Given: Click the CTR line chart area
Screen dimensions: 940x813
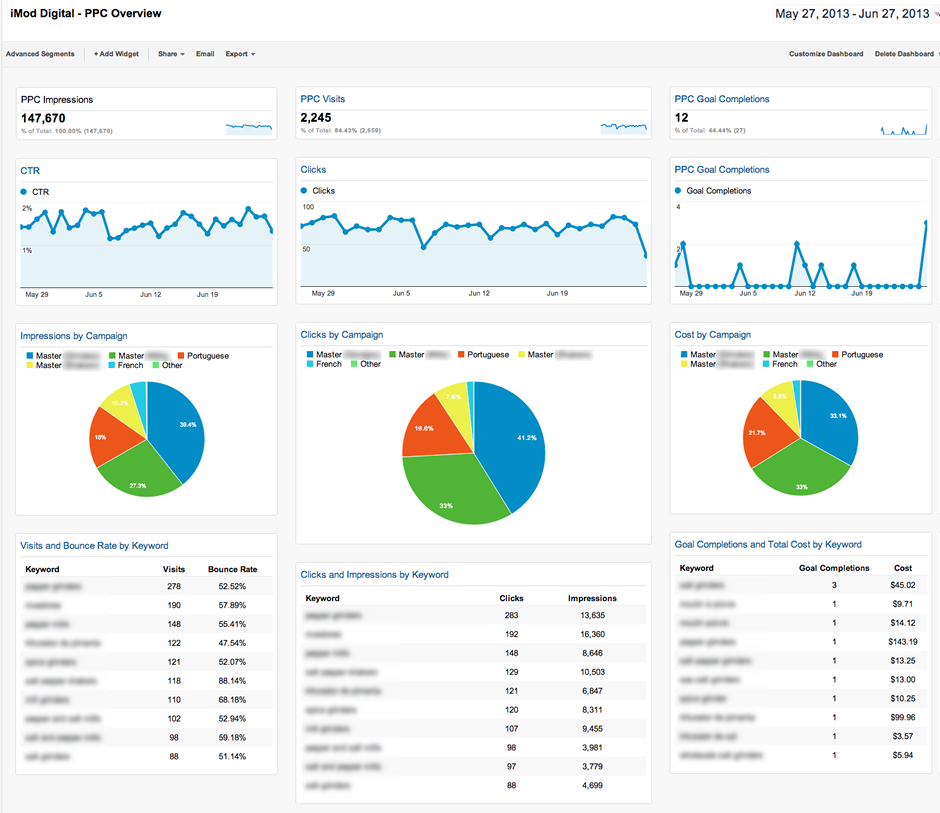Looking at the screenshot, I should point(147,246).
